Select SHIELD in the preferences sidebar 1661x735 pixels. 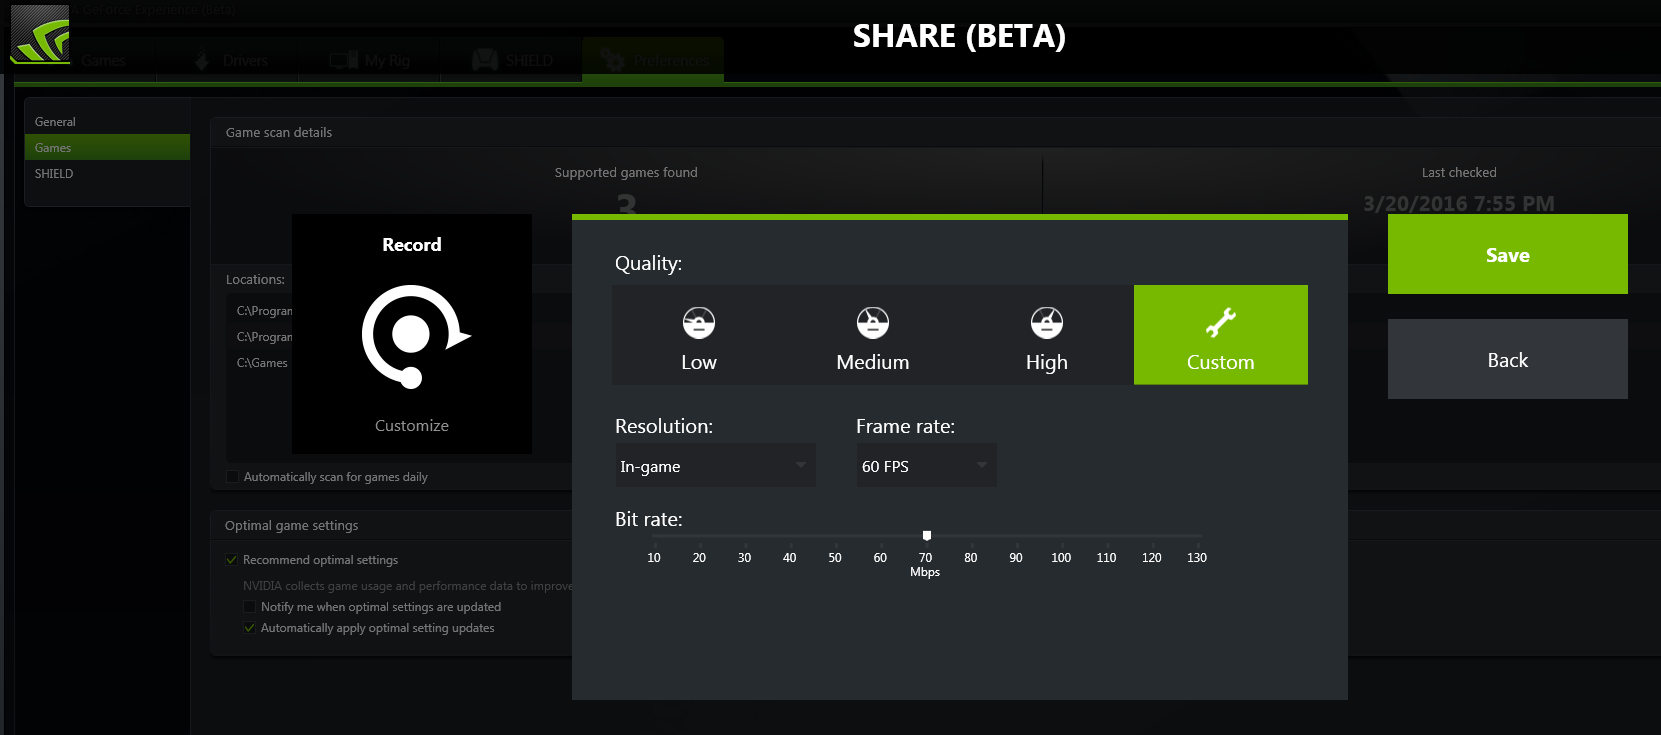click(x=107, y=174)
